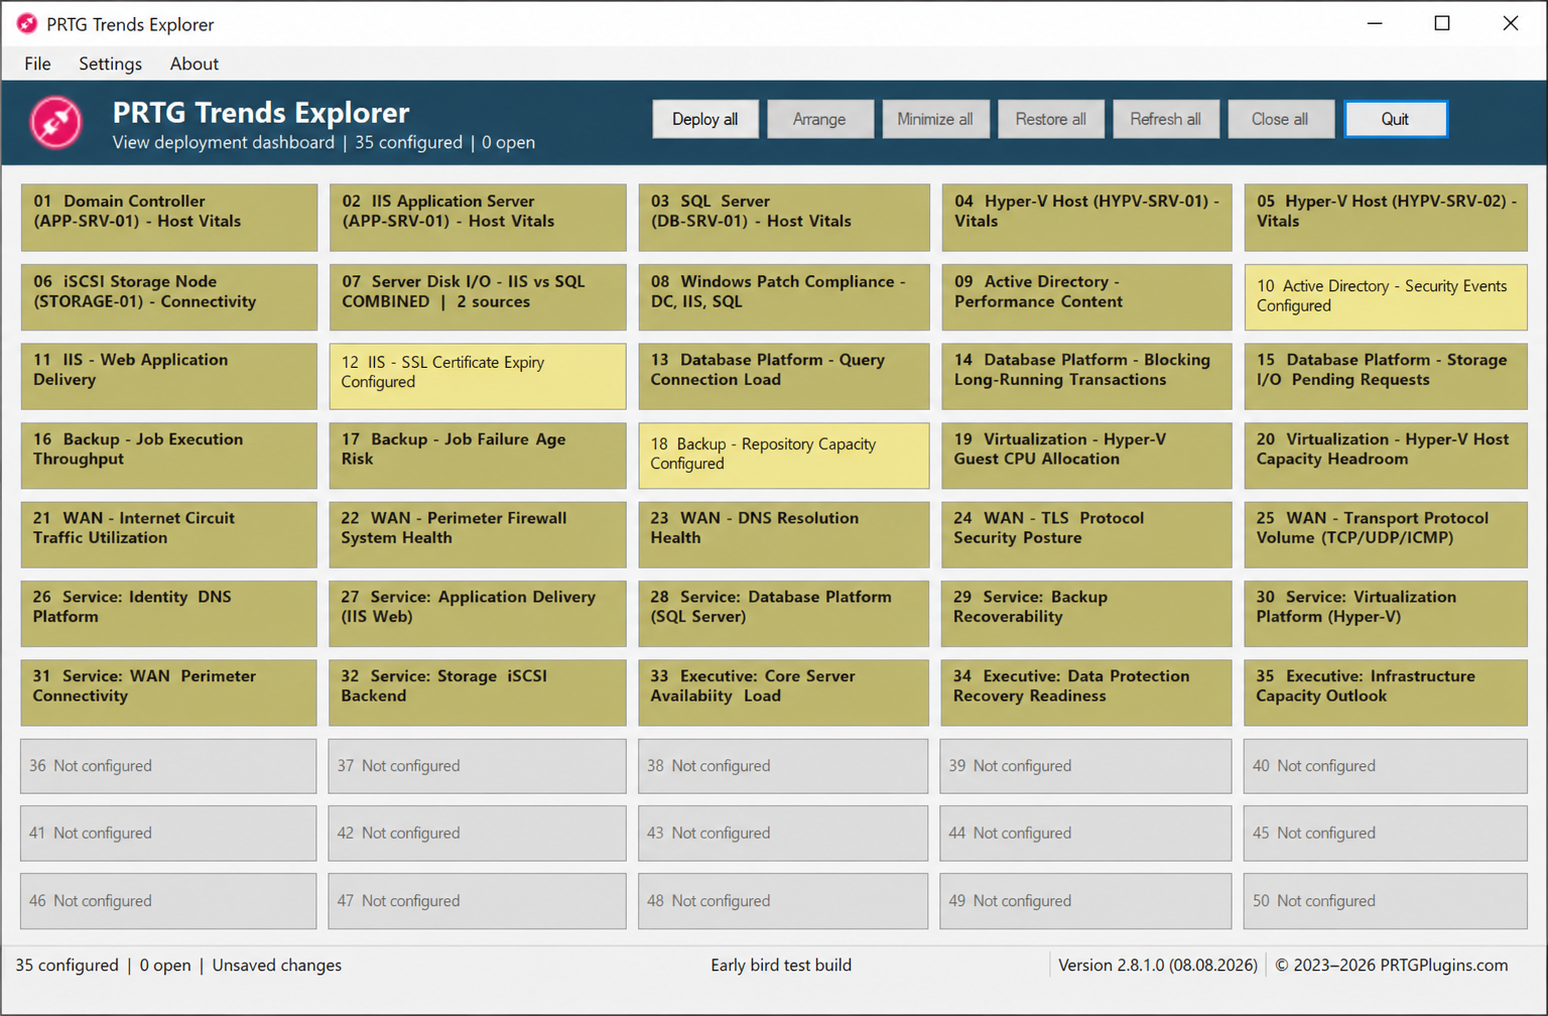
Task: Open tile 24 WAN TLS Protocol Security
Action: [1086, 534]
